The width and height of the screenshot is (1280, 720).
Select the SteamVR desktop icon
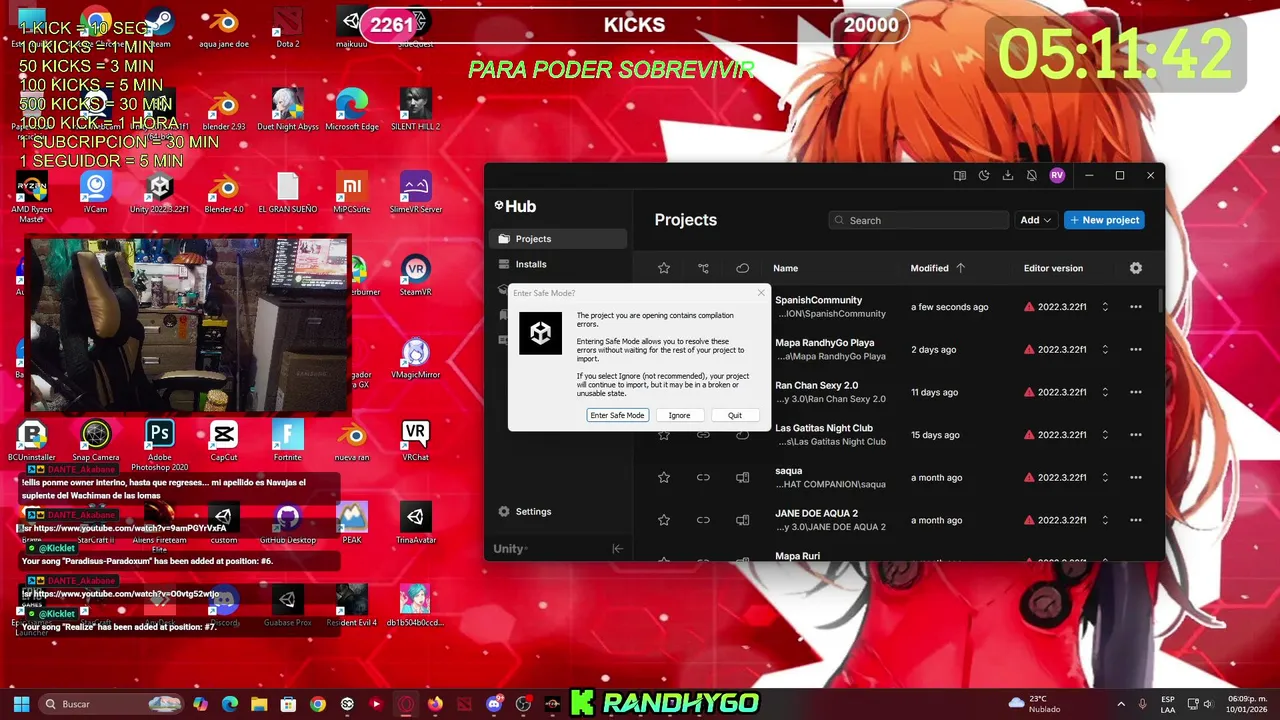click(416, 275)
